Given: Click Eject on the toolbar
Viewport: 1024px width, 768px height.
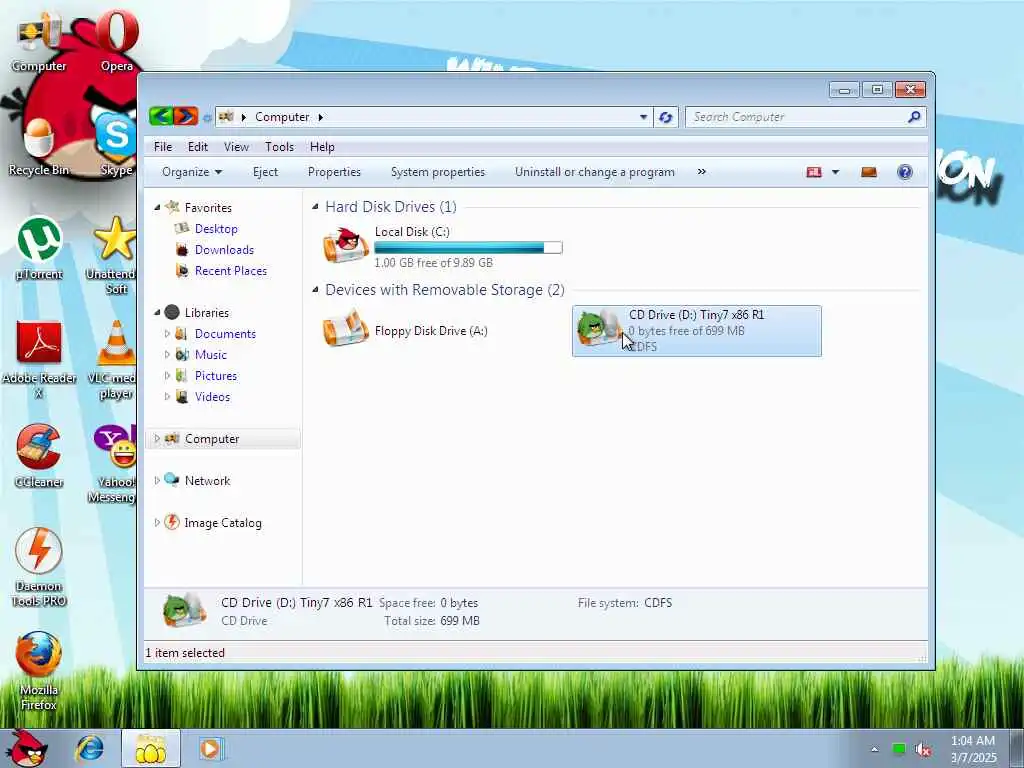Looking at the screenshot, I should pyautogui.click(x=265, y=172).
